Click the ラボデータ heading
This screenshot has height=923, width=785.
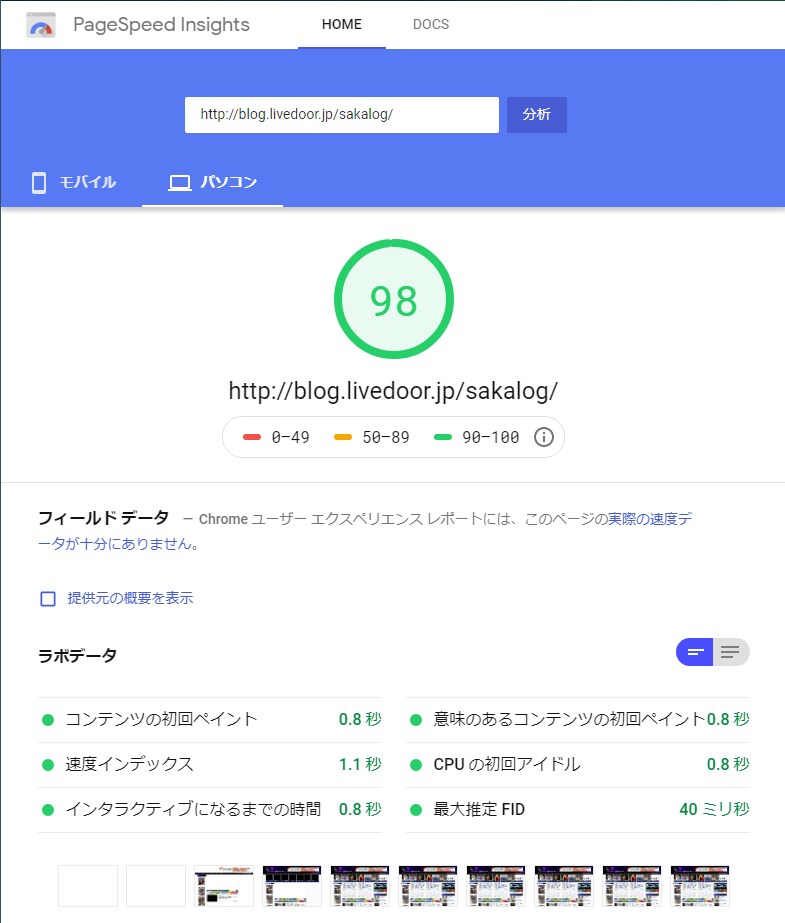click(x=77, y=655)
